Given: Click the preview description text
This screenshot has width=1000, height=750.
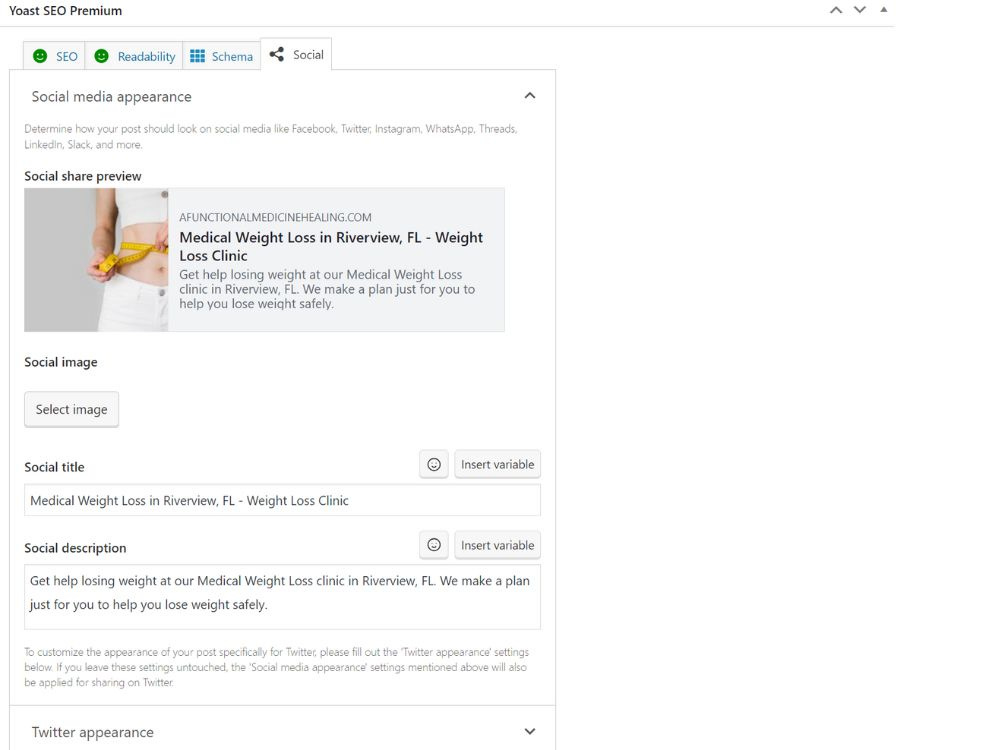Looking at the screenshot, I should point(327,289).
